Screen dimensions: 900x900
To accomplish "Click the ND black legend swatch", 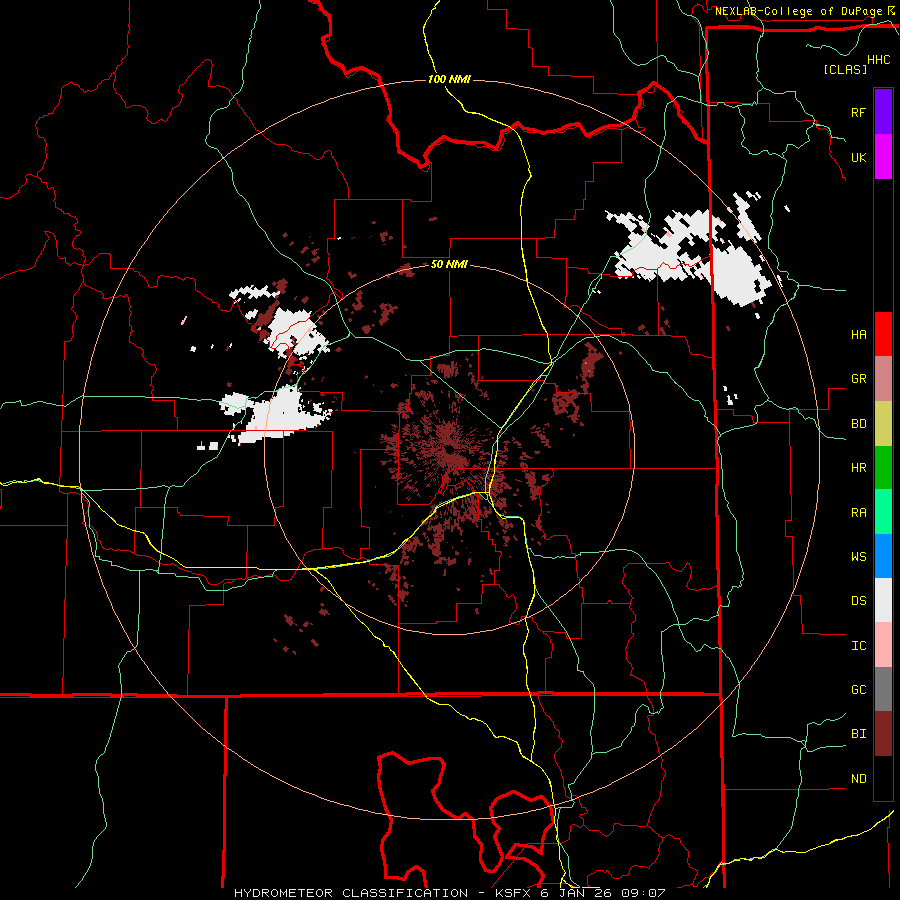I will [883, 778].
